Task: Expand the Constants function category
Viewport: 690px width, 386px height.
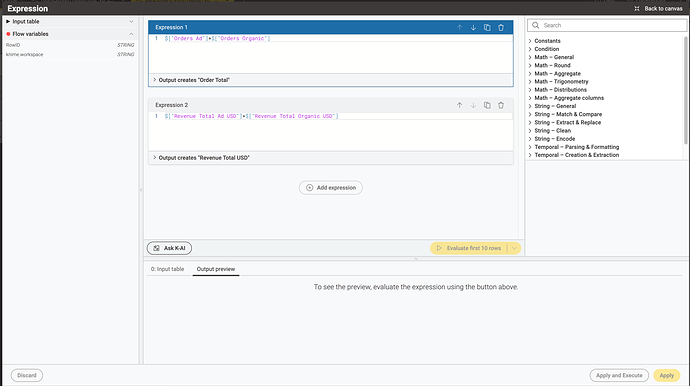Action: (530, 41)
